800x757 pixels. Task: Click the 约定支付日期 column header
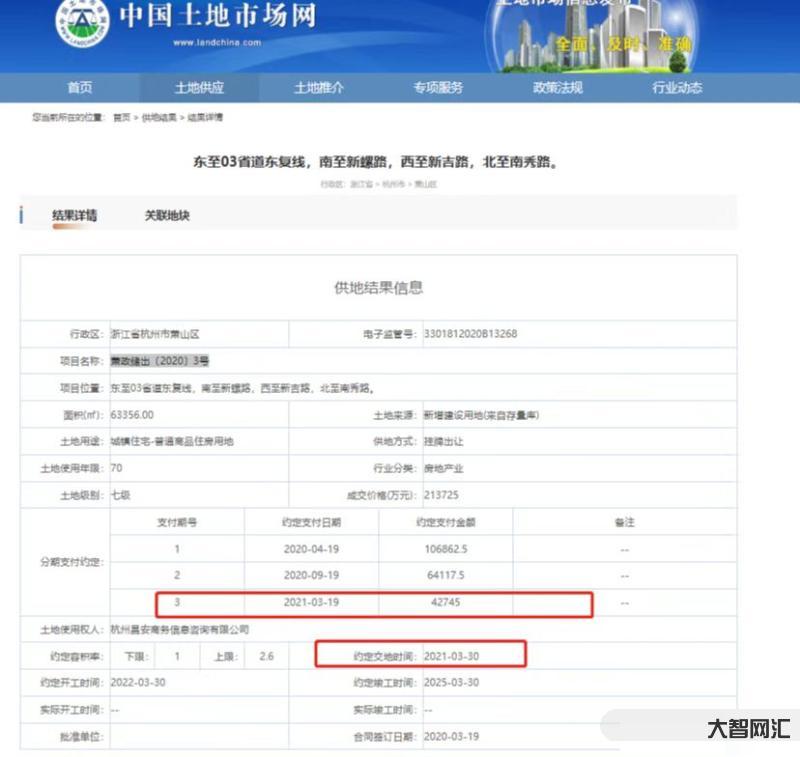(311, 522)
